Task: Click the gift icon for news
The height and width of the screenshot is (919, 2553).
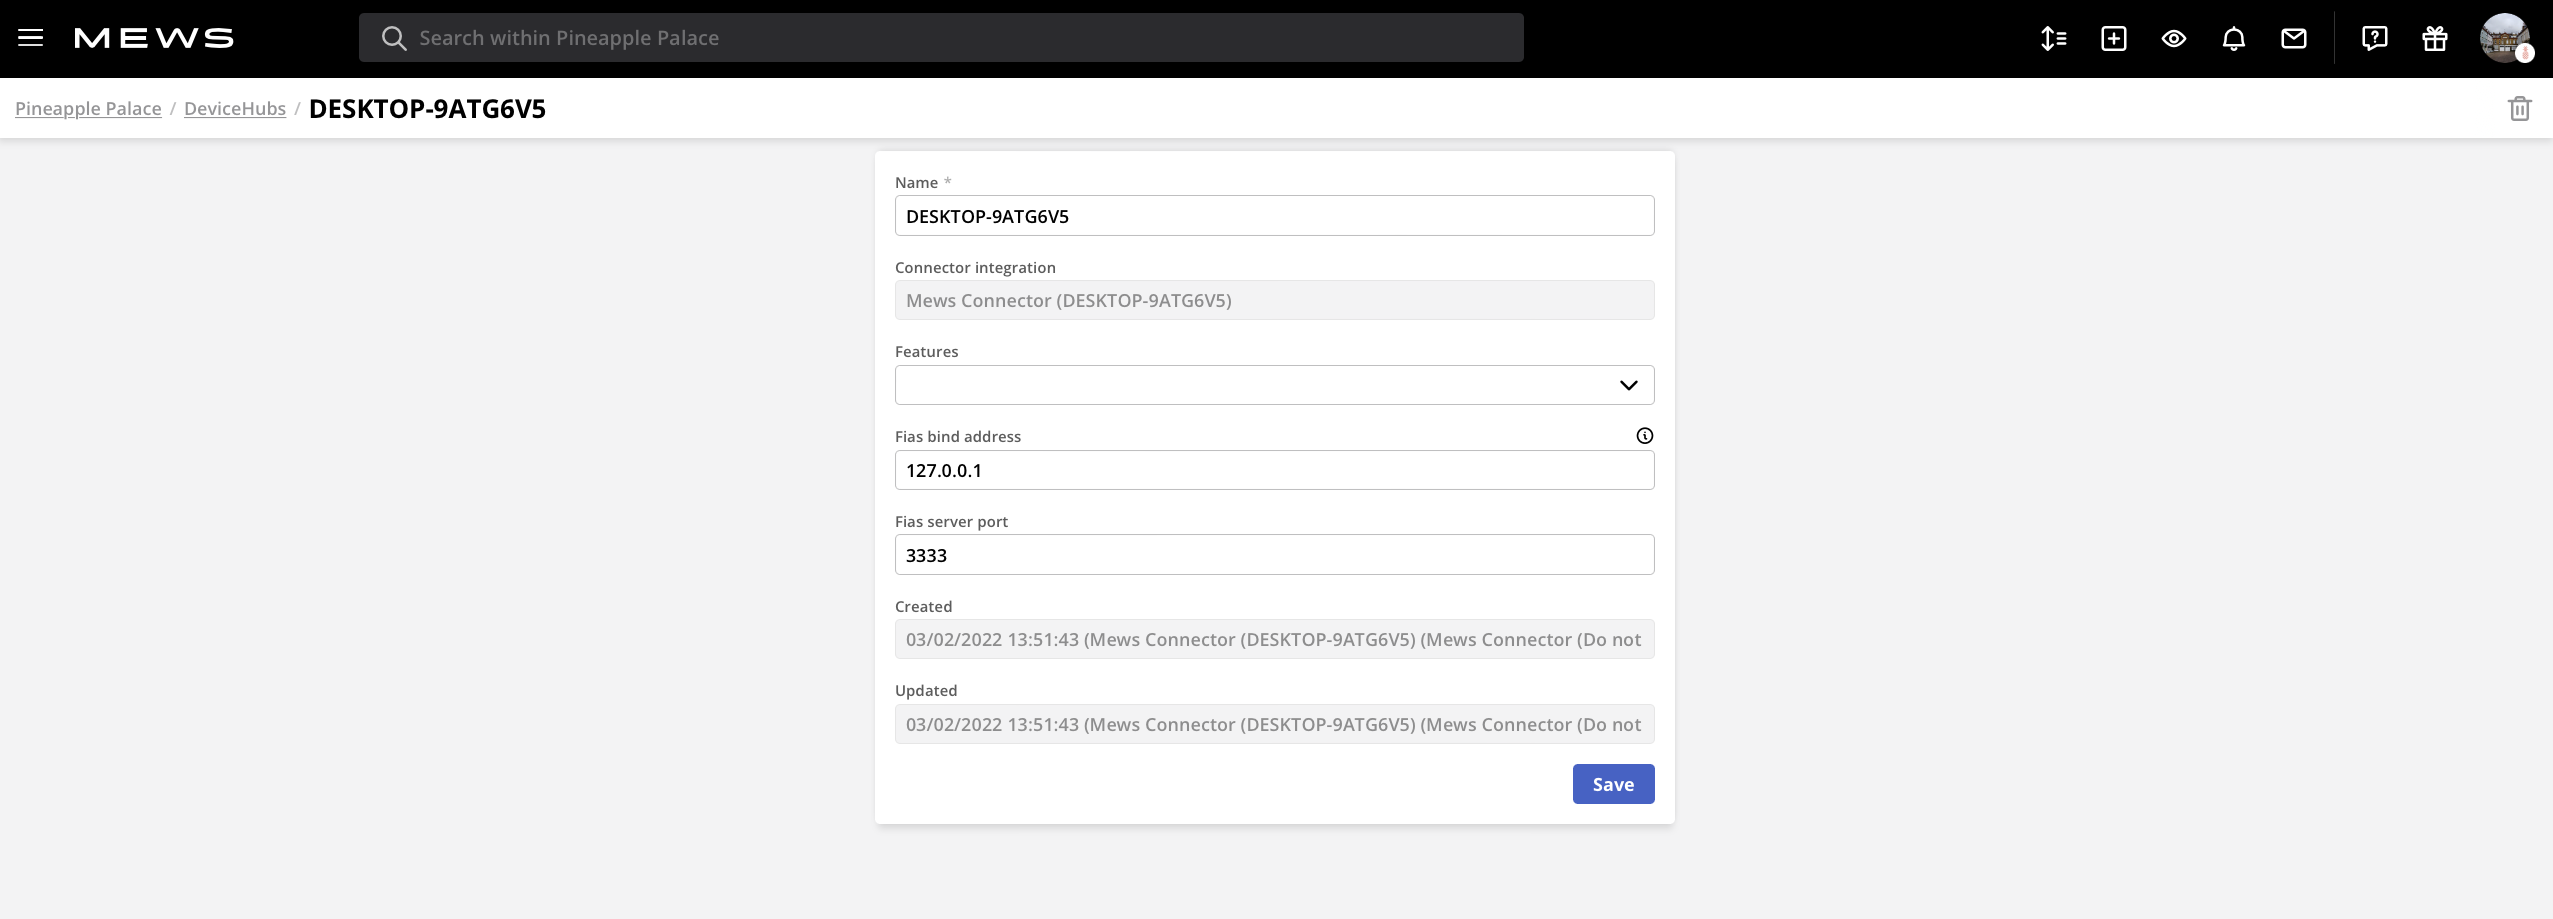Action: point(2434,37)
